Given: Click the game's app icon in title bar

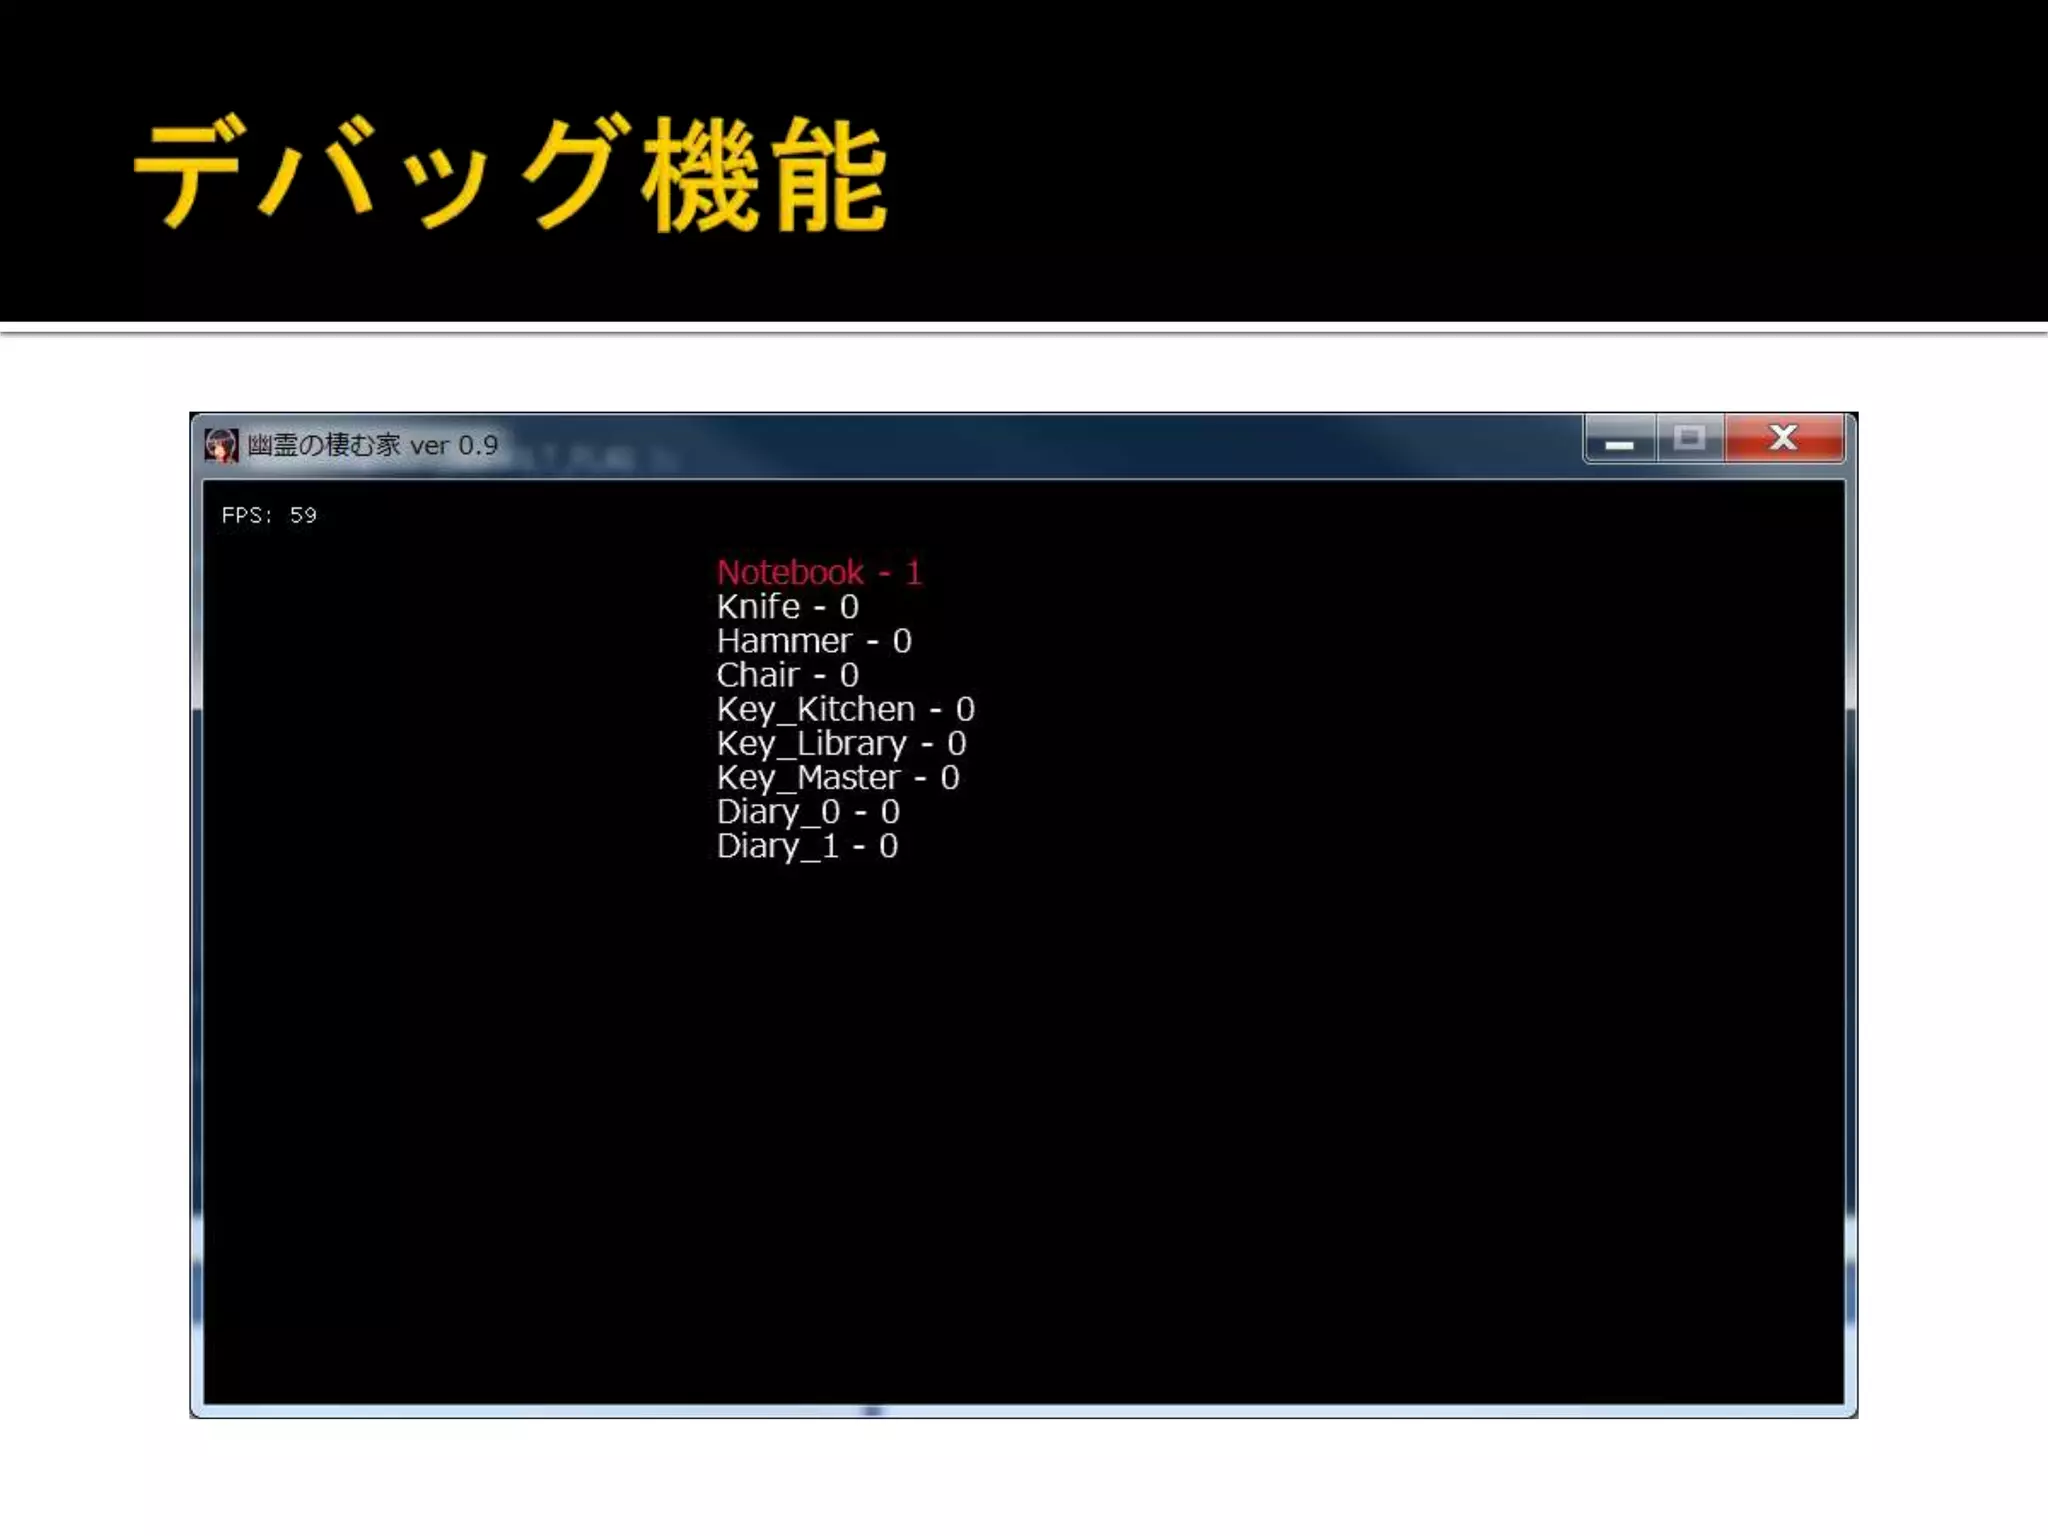Looking at the screenshot, I should (x=221, y=445).
